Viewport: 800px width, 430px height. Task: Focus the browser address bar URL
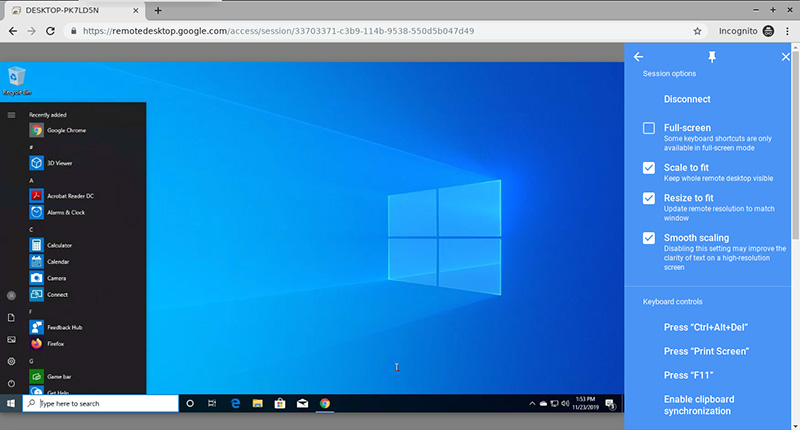278,31
